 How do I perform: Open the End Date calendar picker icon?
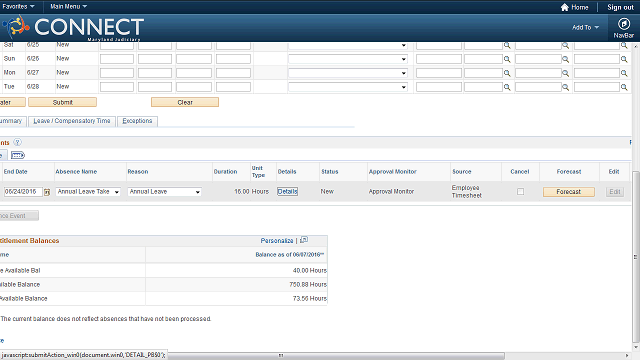pyautogui.click(x=47, y=192)
